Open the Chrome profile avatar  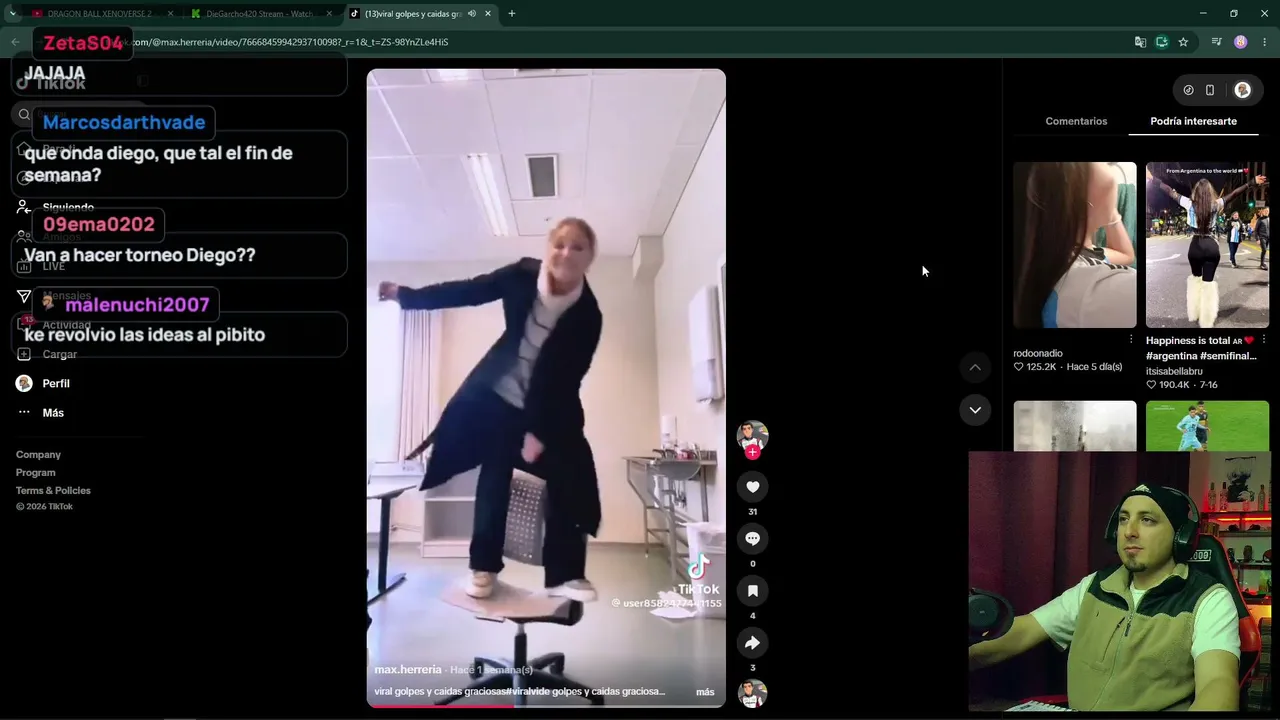click(1240, 42)
